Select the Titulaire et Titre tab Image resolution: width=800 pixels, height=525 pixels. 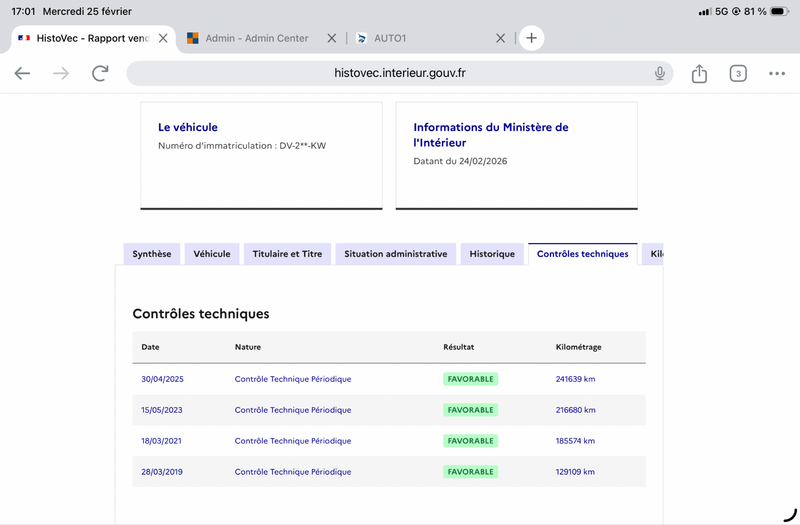pos(287,254)
